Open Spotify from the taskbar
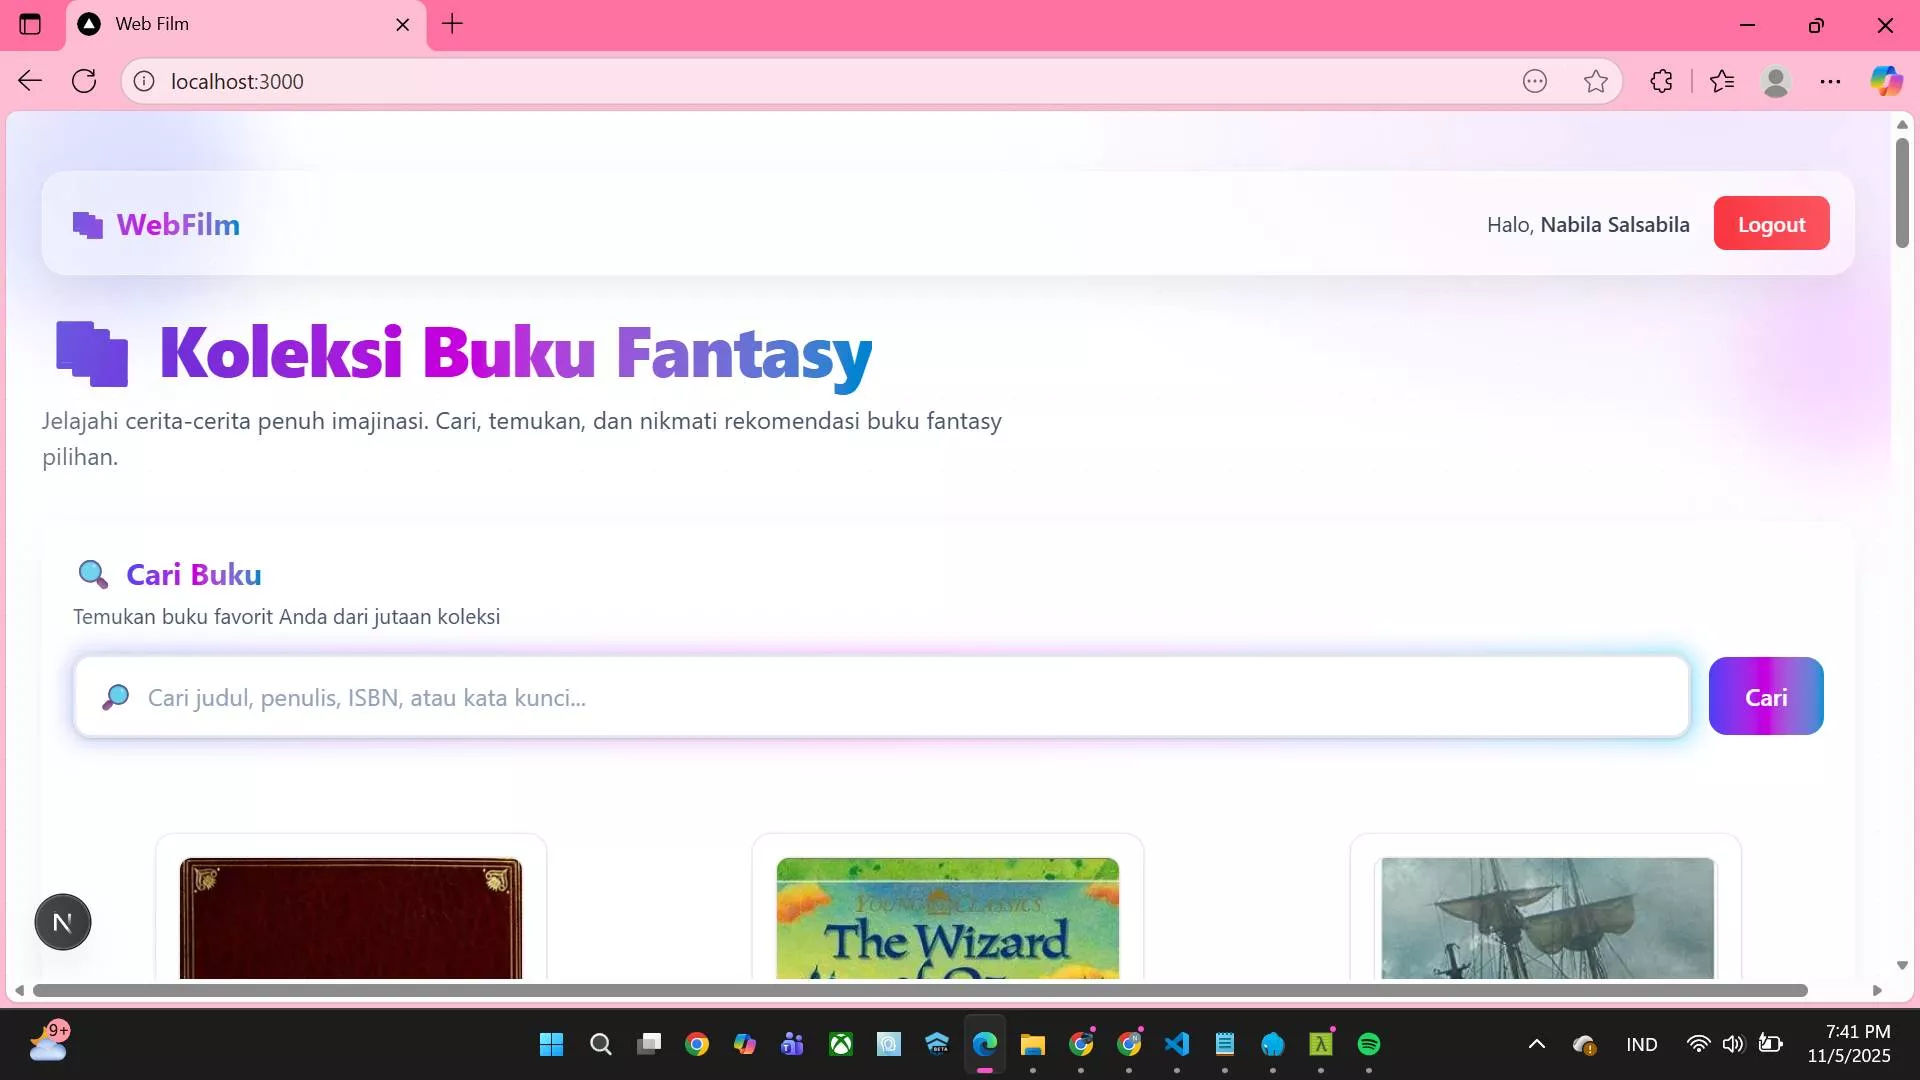Viewport: 1920px width, 1080px height. [x=1369, y=1044]
